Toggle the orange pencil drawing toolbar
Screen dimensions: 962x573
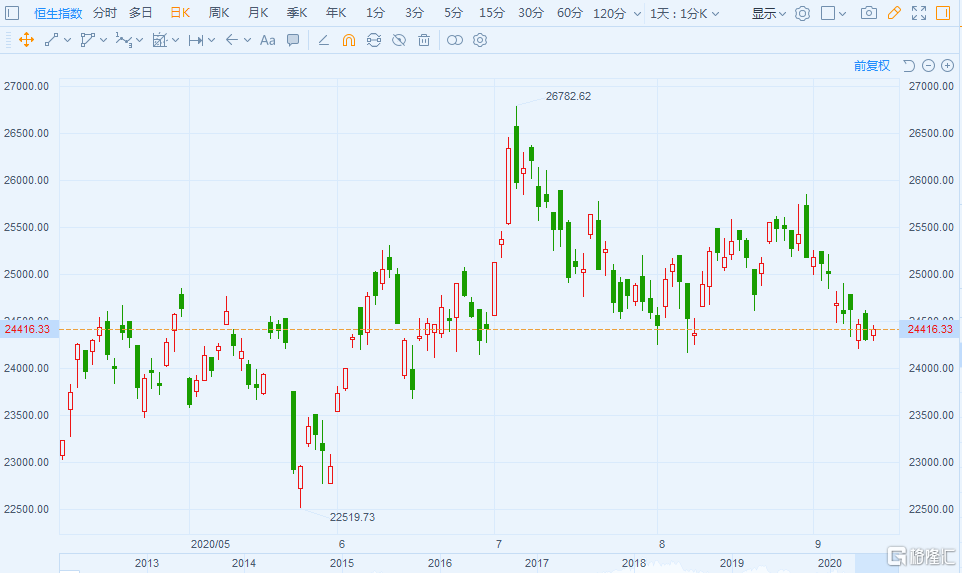point(894,13)
